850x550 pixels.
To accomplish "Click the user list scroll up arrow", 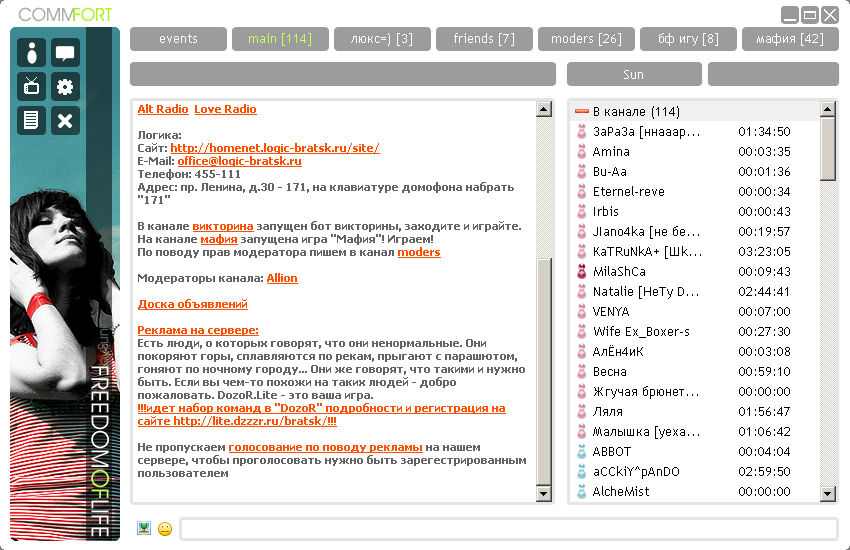I will pyautogui.click(x=828, y=108).
